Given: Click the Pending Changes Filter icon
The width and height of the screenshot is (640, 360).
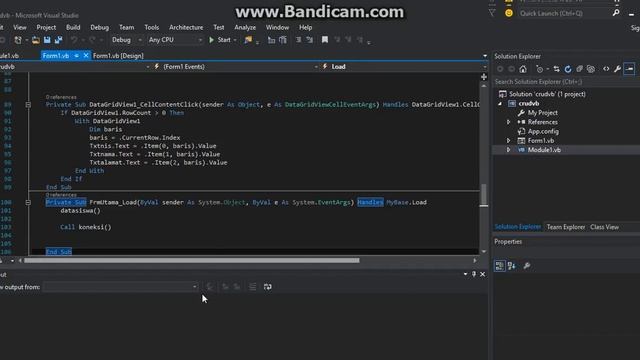Looking at the screenshot, I should pos(540,69).
